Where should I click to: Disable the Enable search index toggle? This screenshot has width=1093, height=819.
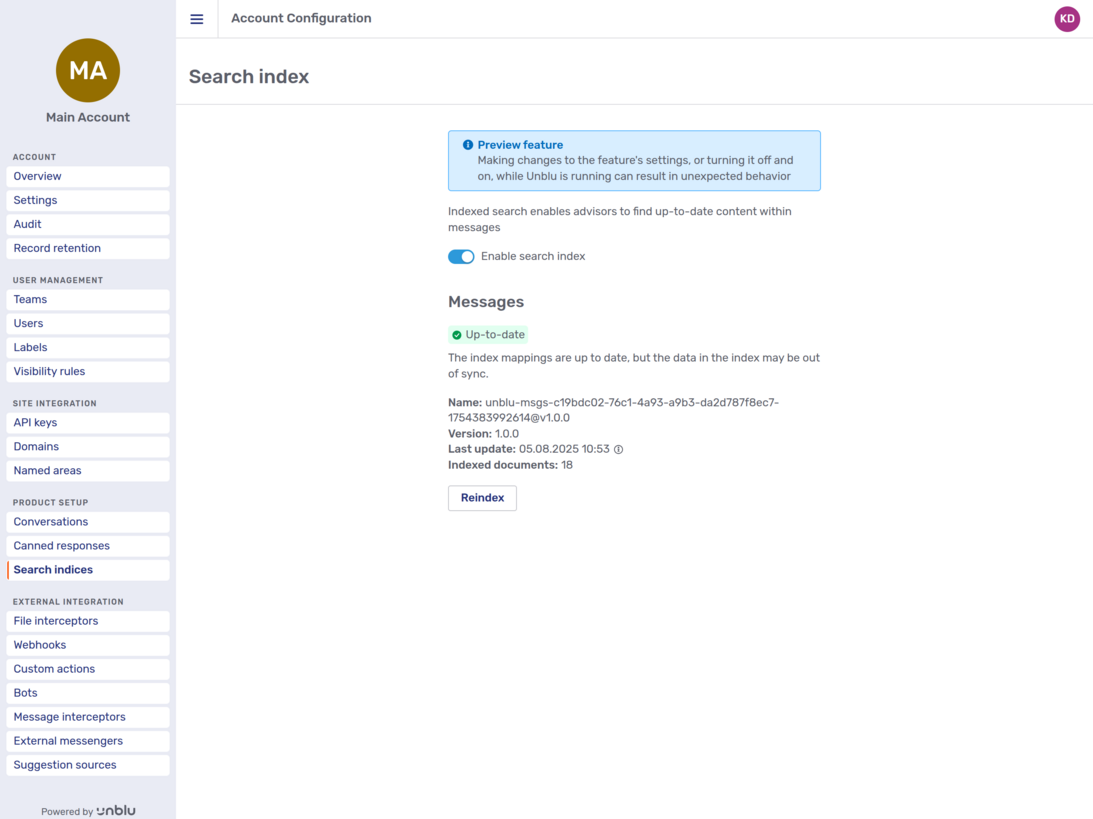[x=461, y=256]
